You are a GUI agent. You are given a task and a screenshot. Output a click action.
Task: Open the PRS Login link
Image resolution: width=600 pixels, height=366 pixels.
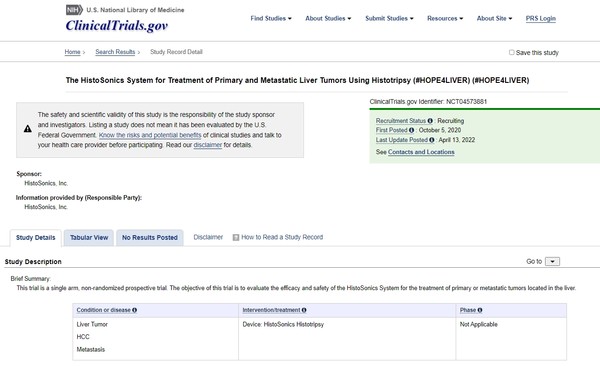coord(541,18)
